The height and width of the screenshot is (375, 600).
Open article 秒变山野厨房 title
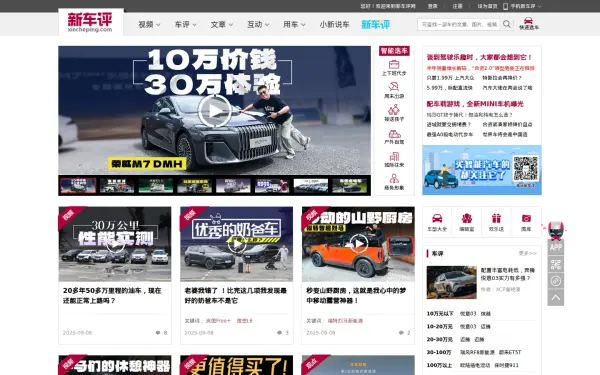(356, 295)
